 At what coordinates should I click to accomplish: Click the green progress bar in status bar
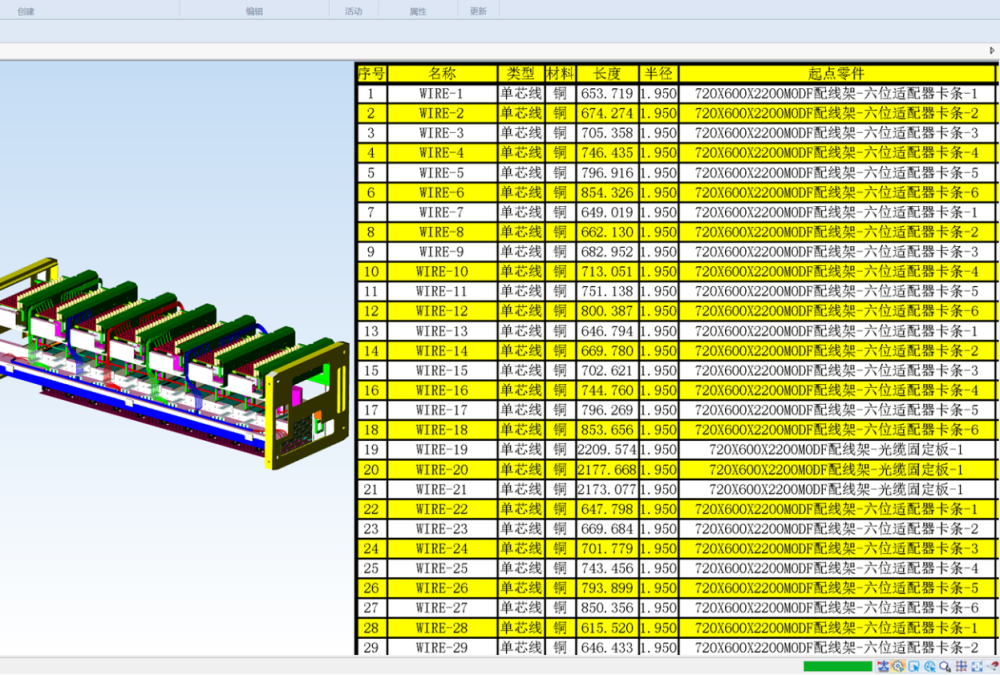tap(837, 666)
